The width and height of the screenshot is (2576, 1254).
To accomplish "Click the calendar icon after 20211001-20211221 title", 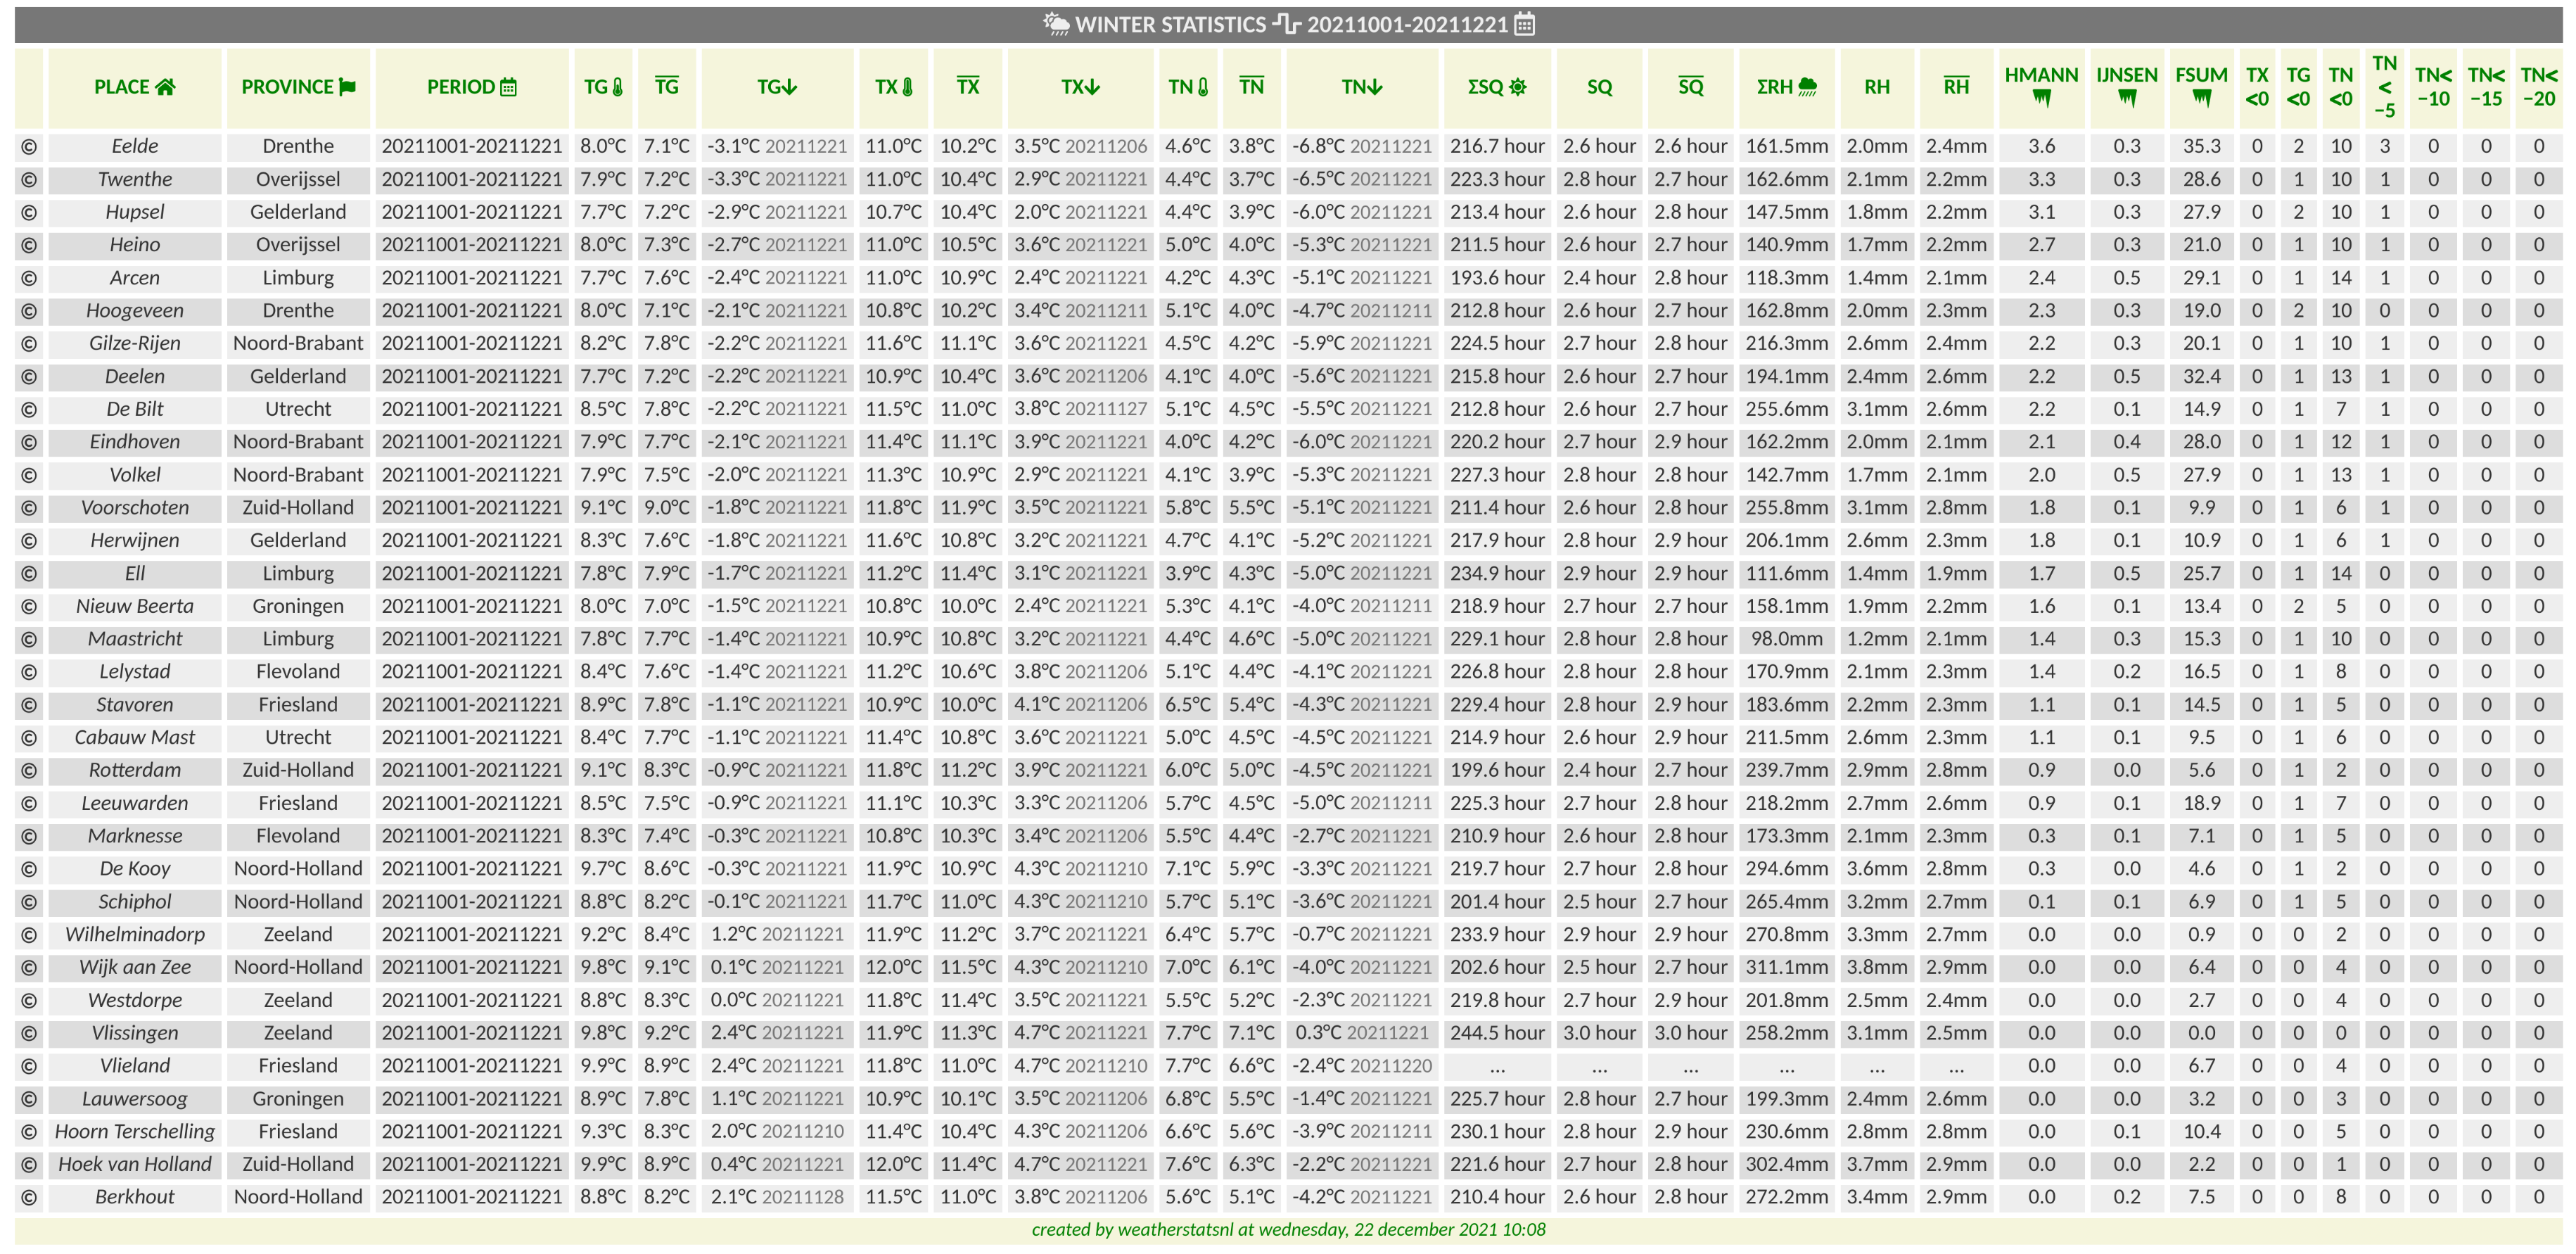I will point(1524,24).
